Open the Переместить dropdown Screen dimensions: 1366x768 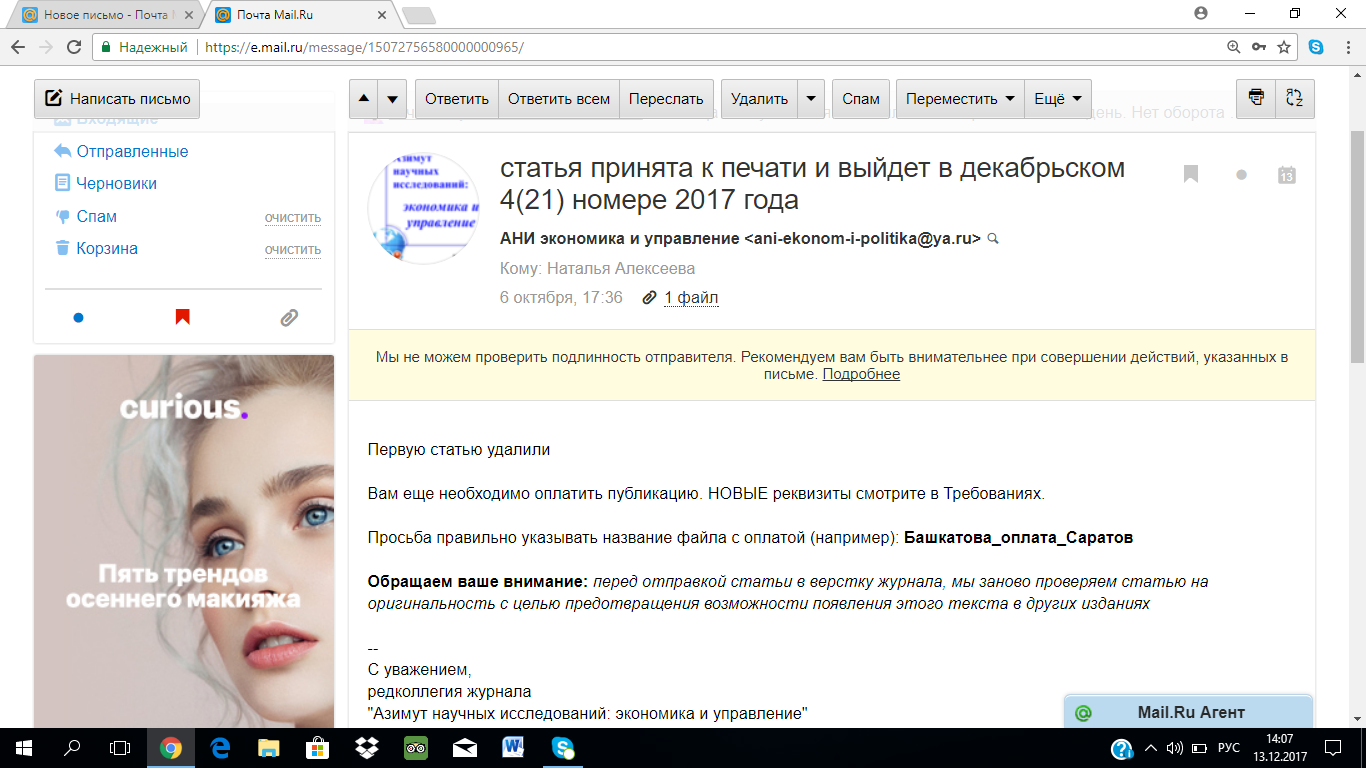(x=960, y=99)
